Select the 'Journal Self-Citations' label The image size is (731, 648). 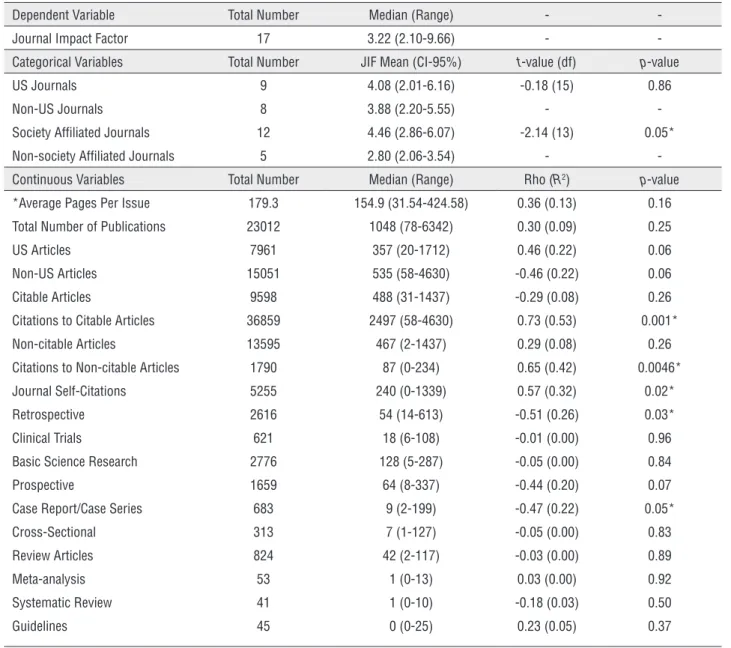click(x=69, y=391)
